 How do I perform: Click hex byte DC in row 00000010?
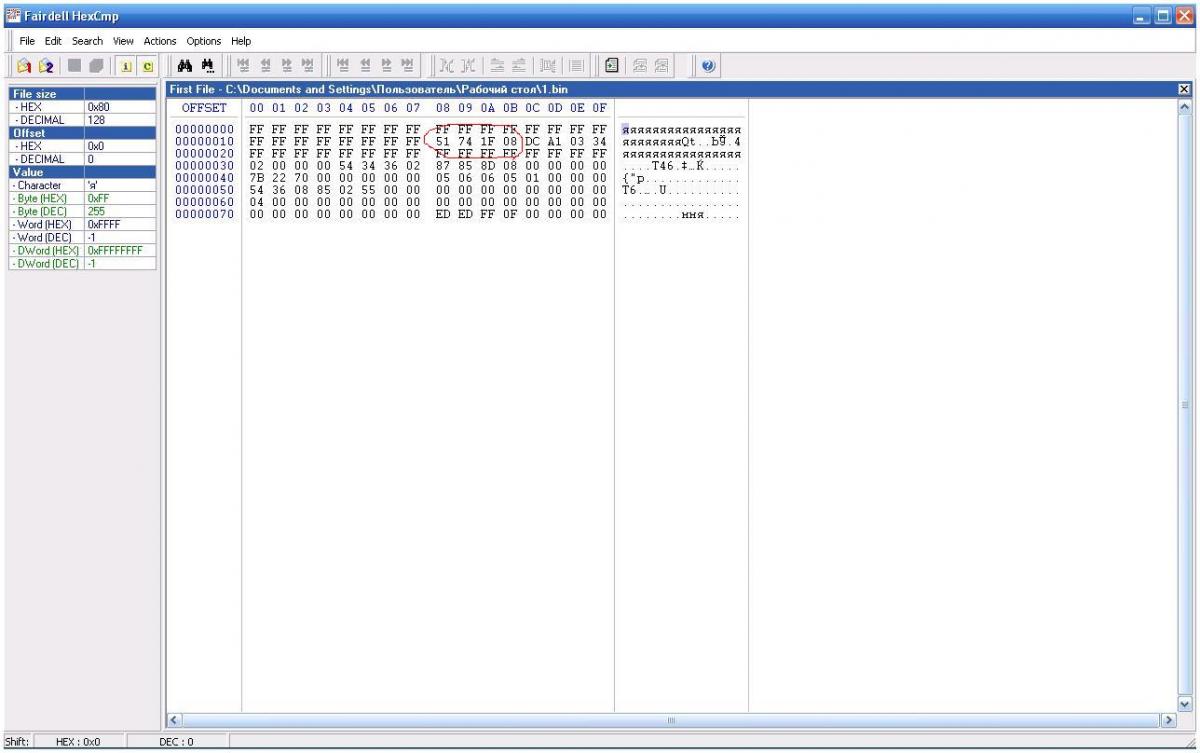pos(532,142)
